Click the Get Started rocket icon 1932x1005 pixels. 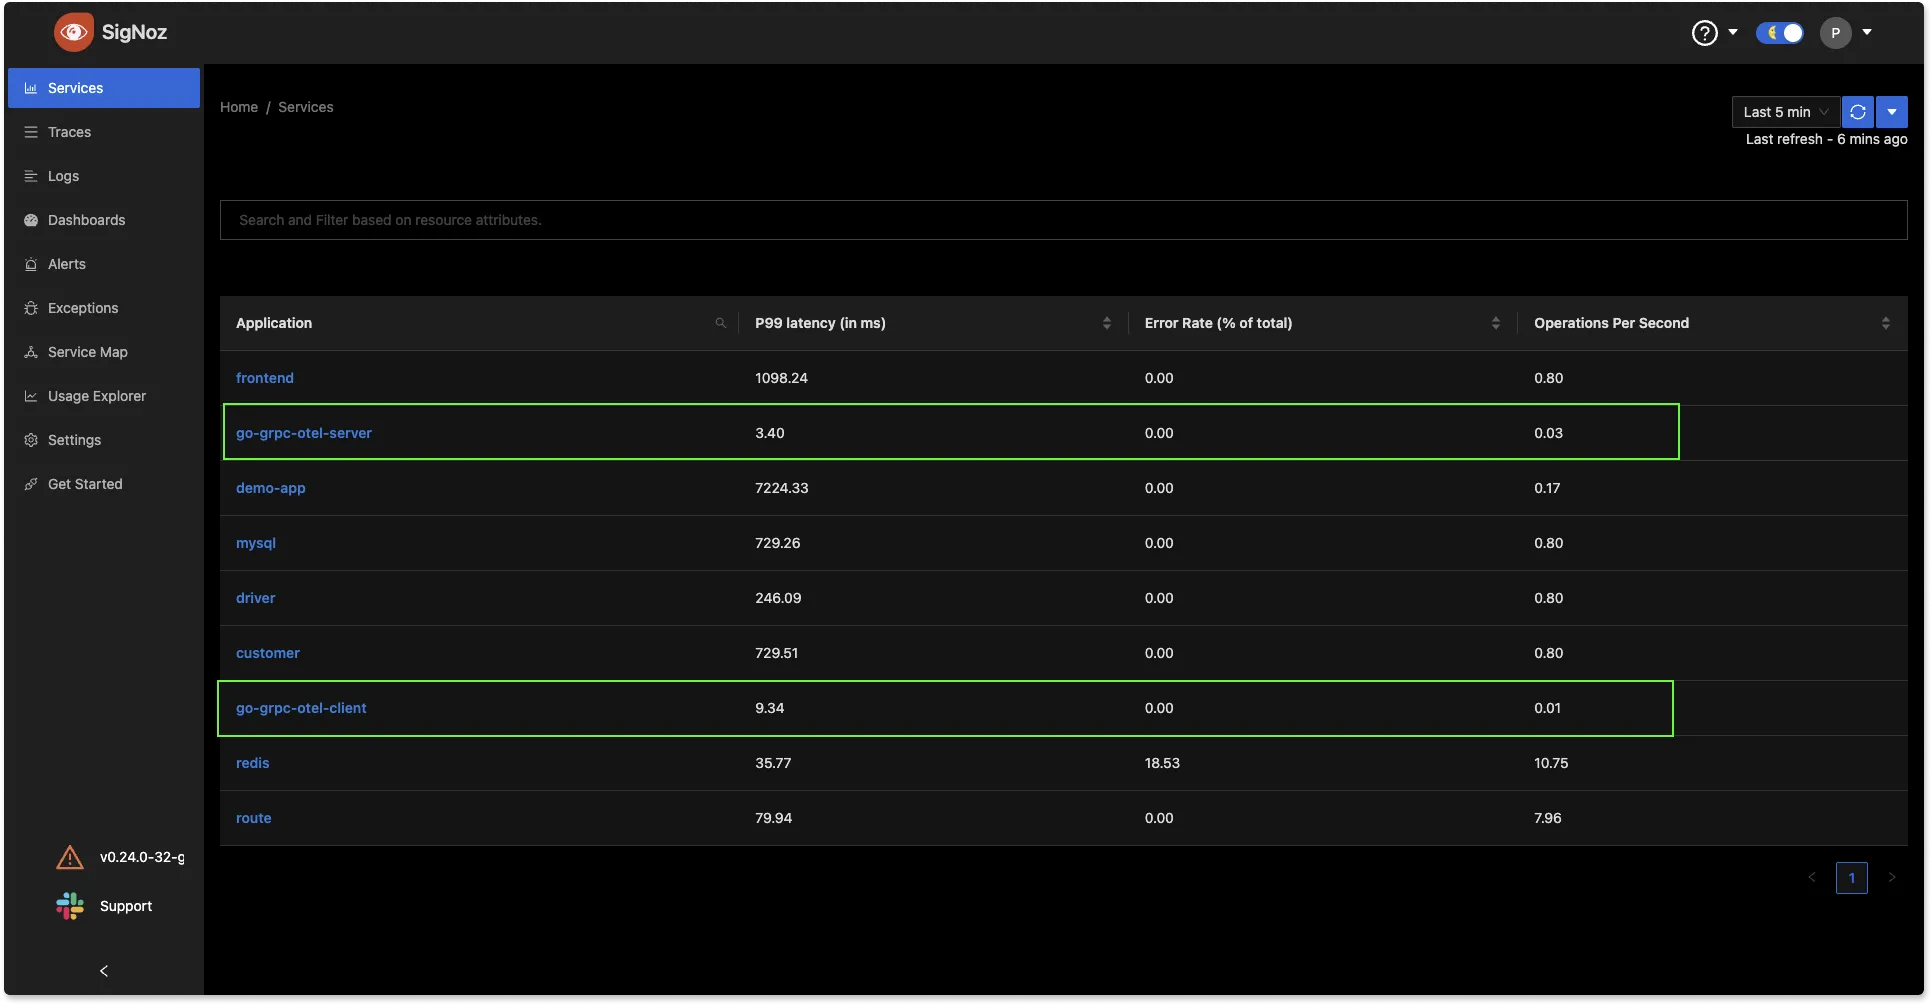click(31, 484)
